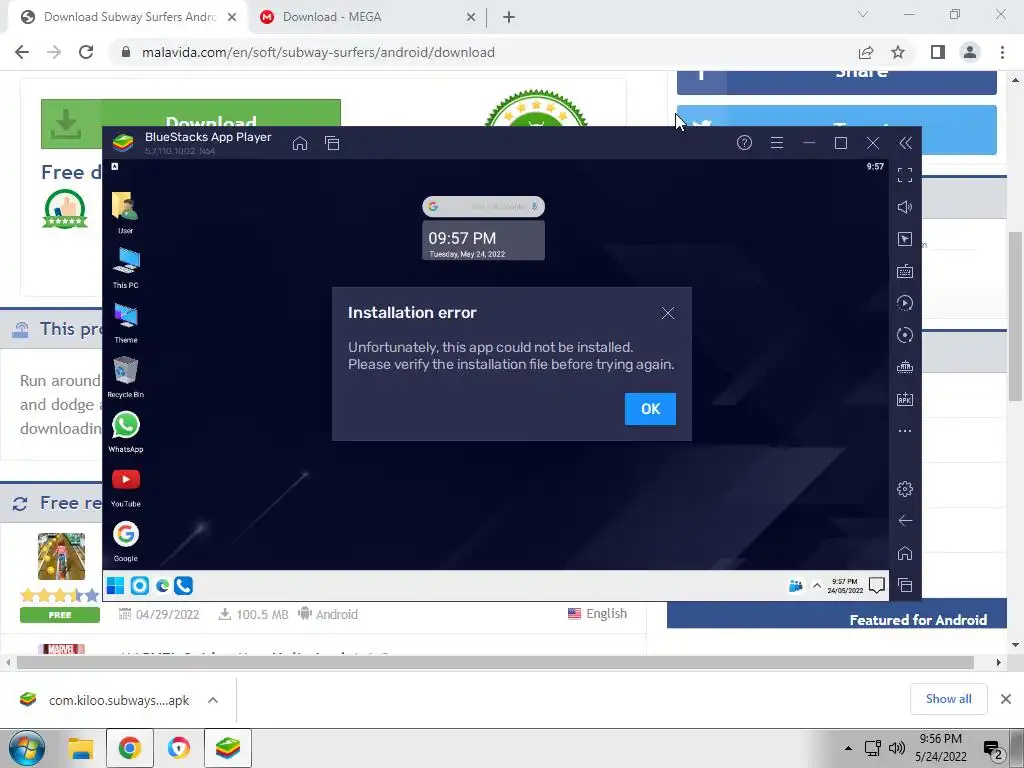Image resolution: width=1024 pixels, height=768 pixels.
Task: Launch the Google app in BlueStacks
Action: [125, 541]
